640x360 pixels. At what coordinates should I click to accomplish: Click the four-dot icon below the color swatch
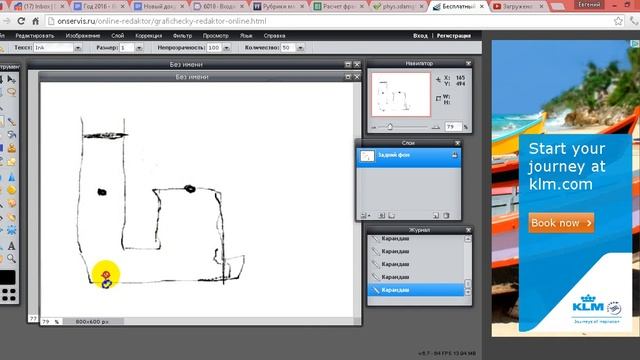pyautogui.click(x=9, y=295)
